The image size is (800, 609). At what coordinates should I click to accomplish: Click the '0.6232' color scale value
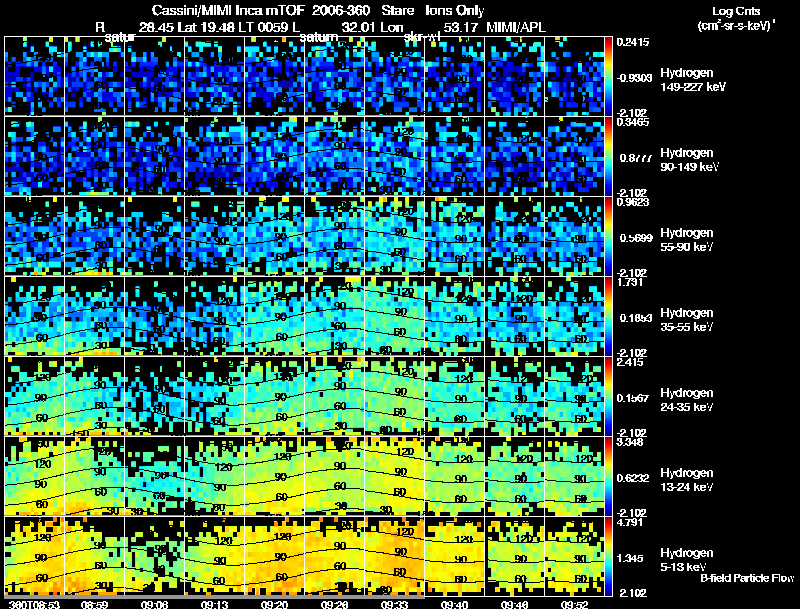(633, 478)
